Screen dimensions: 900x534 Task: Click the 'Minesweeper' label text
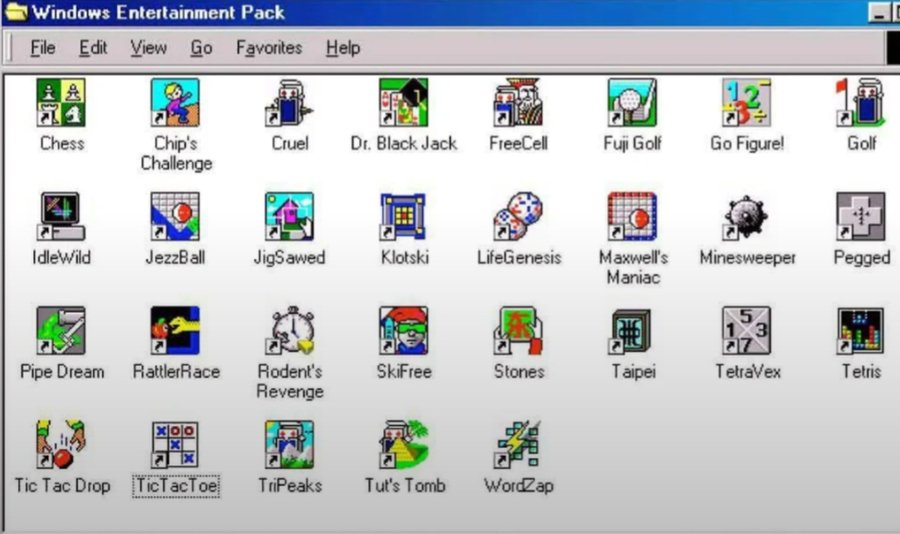[747, 258]
